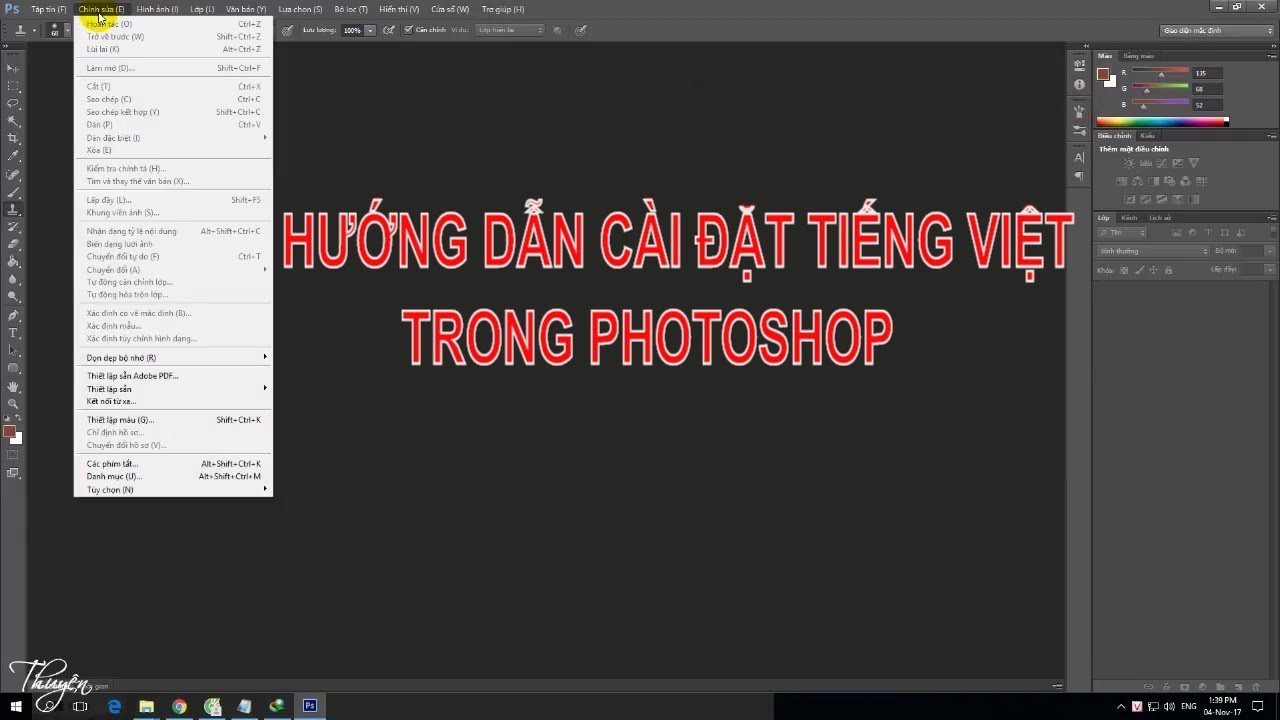This screenshot has width=1280, height=720.
Task: Choose Danh mục (U)... menu entry
Action: 173,477
